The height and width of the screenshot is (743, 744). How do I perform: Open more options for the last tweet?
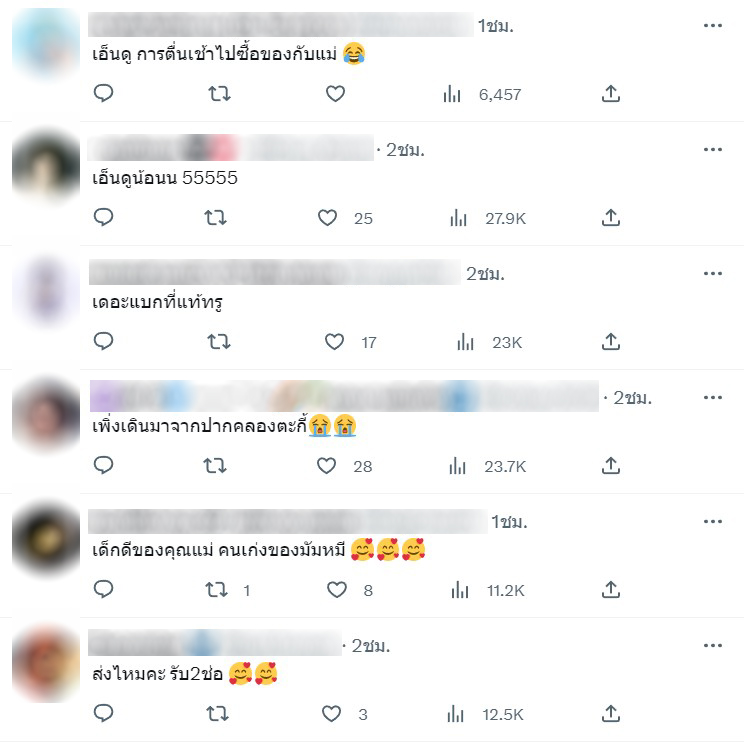tap(713, 645)
